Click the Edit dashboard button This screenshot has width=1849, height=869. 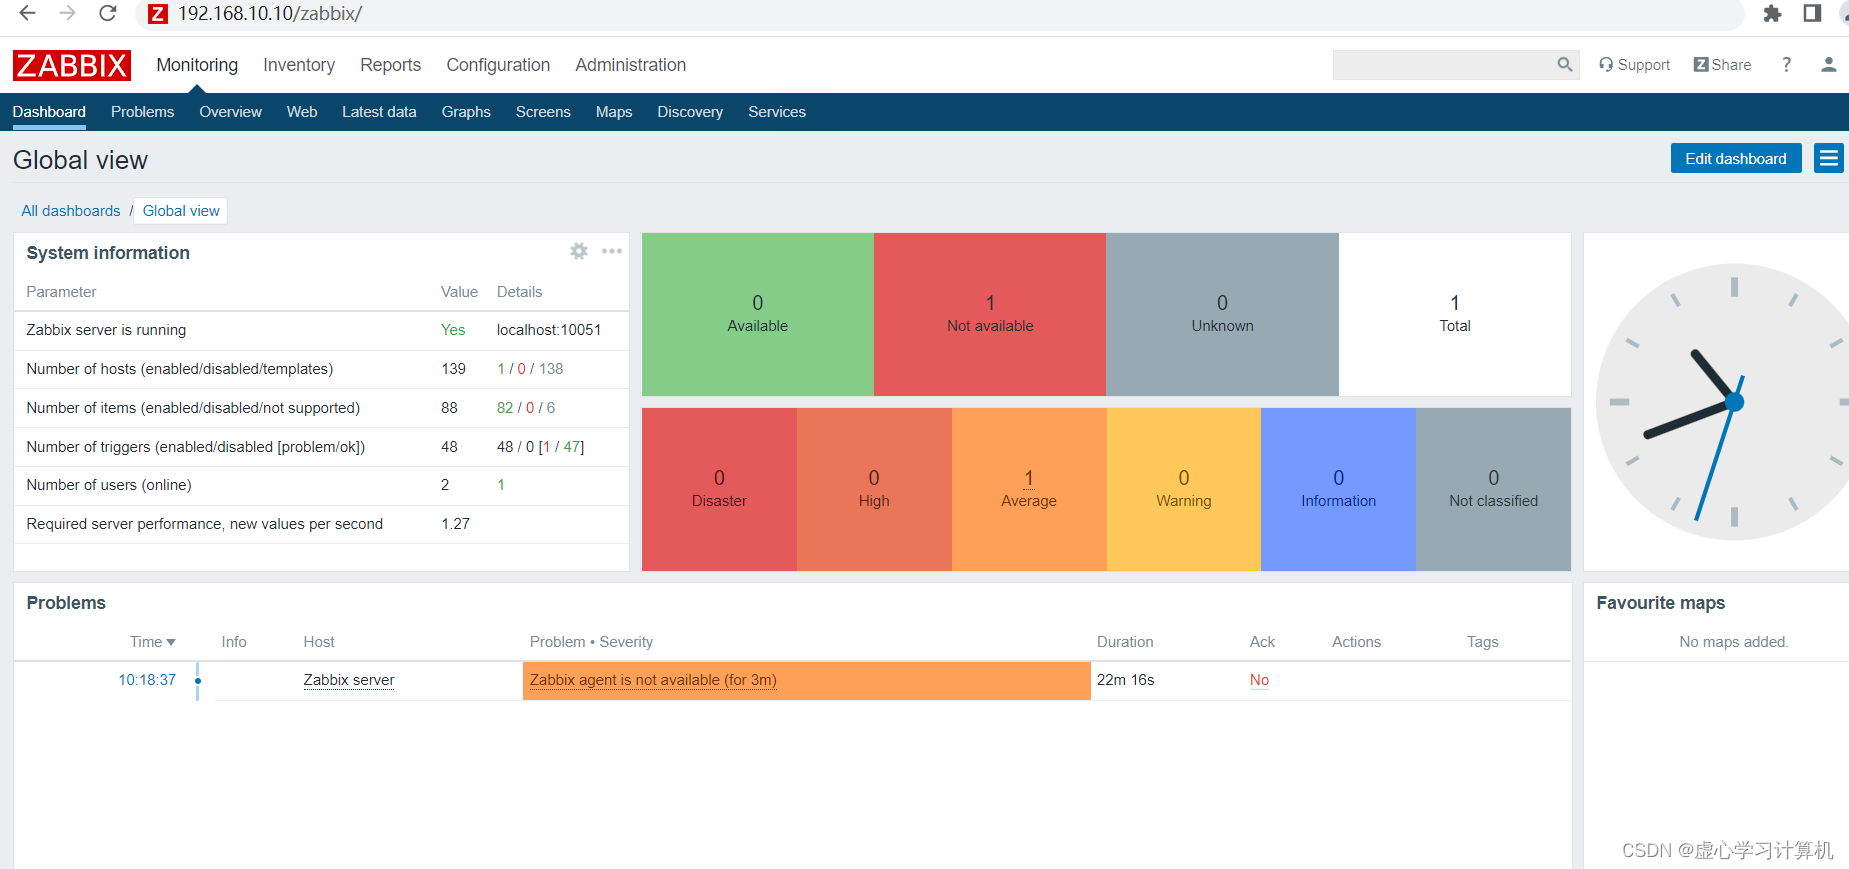(1736, 158)
